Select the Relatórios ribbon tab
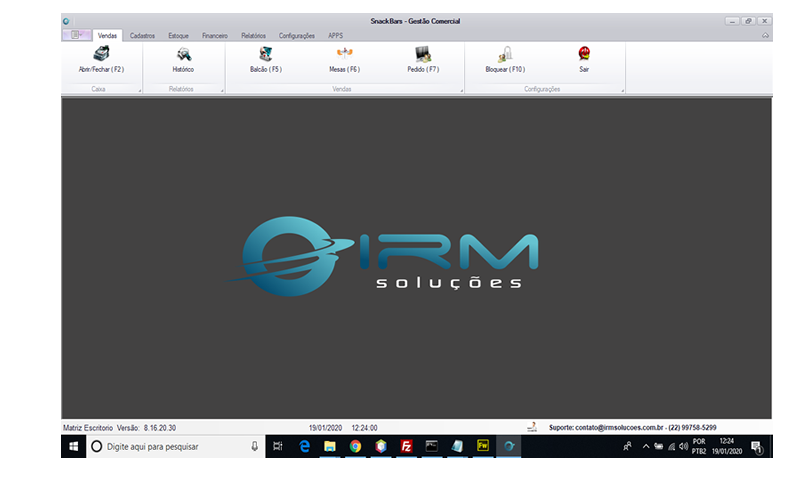The width and height of the screenshot is (800, 500). pos(254,36)
